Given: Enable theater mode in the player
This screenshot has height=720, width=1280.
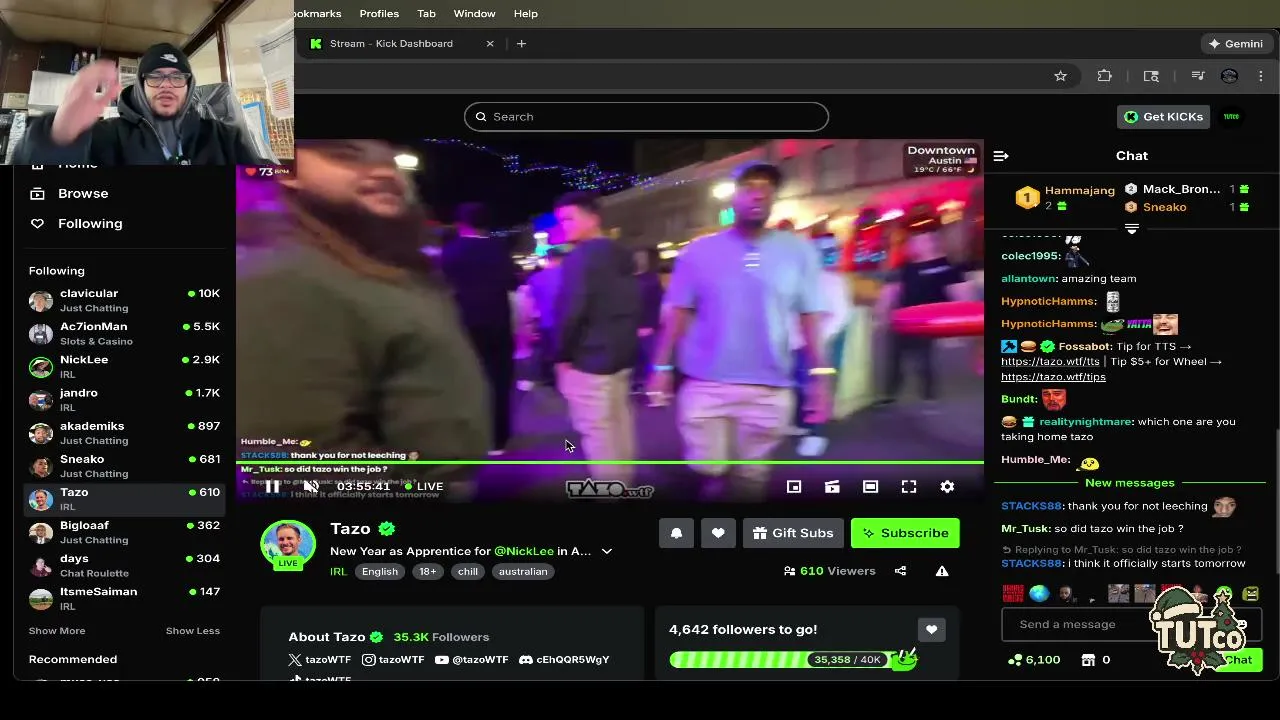Looking at the screenshot, I should (870, 486).
